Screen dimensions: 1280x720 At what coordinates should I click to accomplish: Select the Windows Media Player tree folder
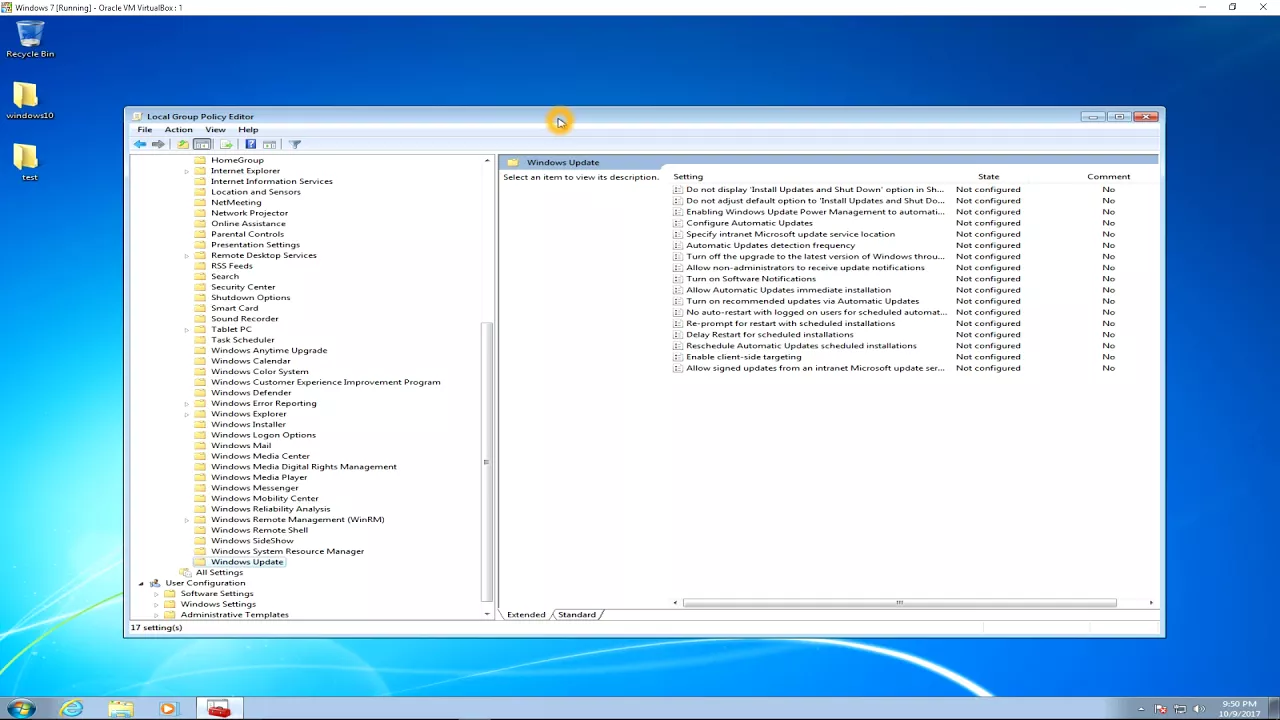click(x=259, y=477)
